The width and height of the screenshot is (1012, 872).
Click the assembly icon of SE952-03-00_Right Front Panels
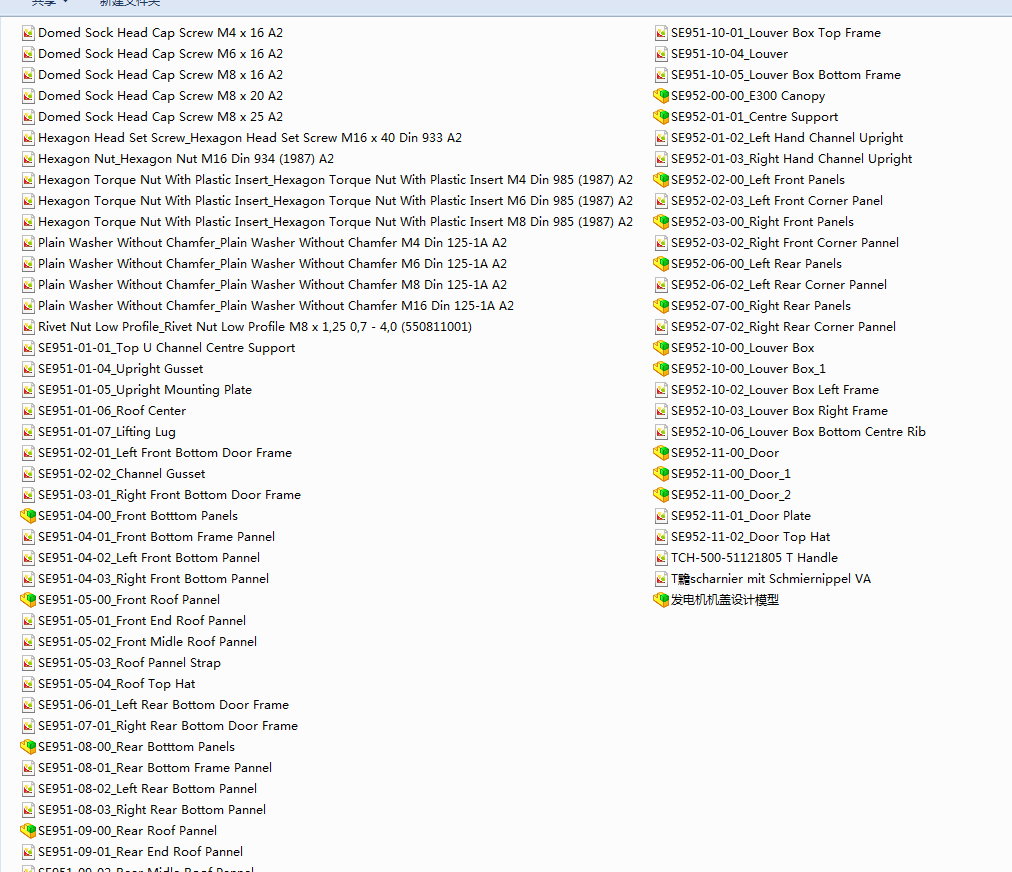point(661,221)
